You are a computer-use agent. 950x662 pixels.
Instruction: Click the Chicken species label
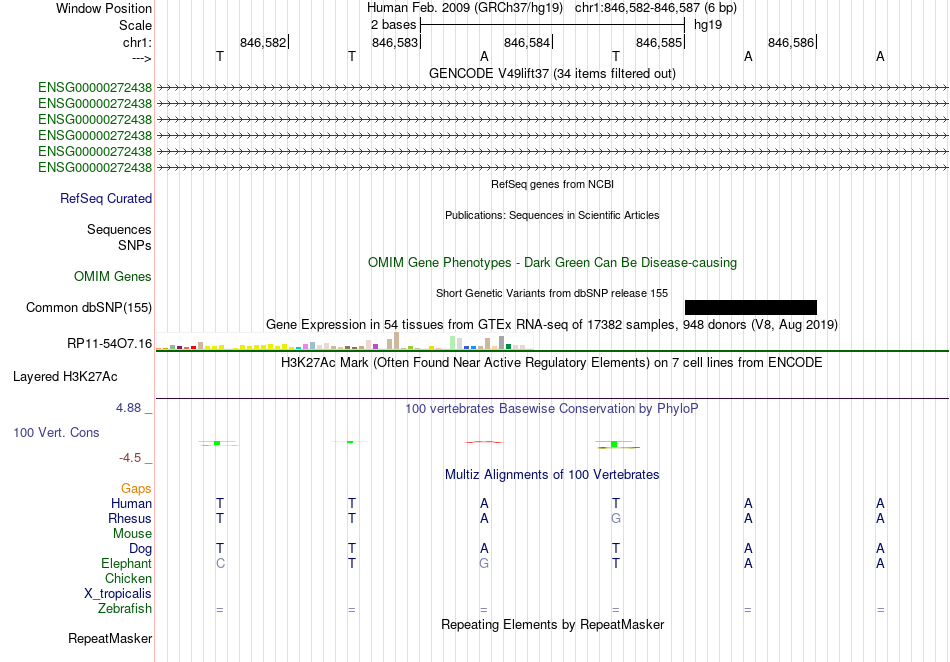coord(128,579)
